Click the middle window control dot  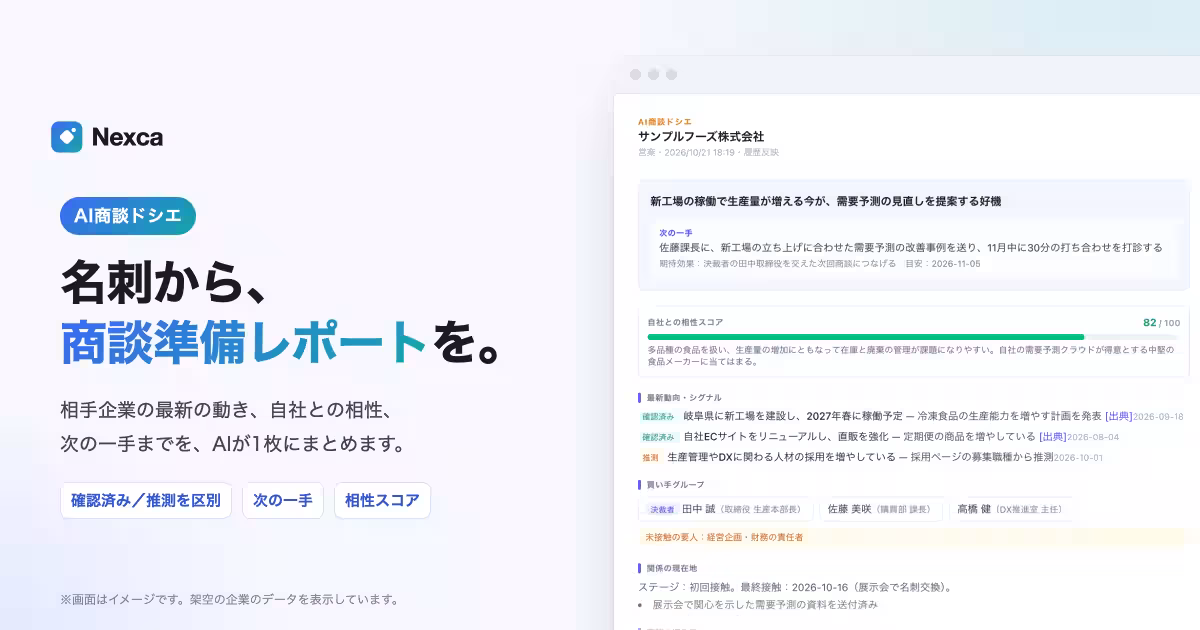tap(653, 74)
